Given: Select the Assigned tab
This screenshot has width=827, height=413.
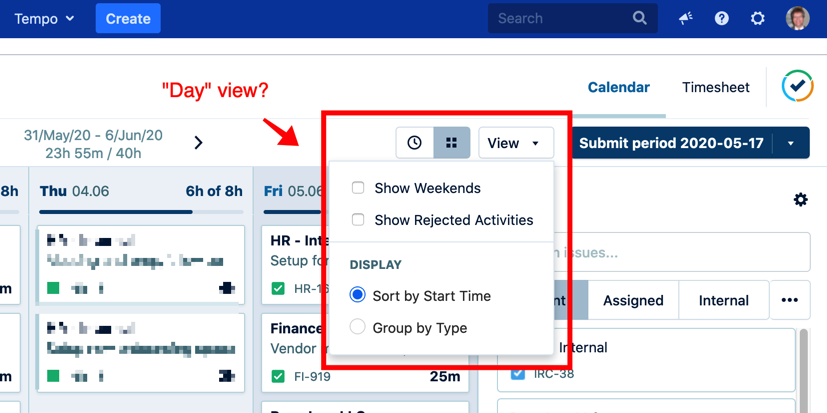Looking at the screenshot, I should [x=633, y=300].
